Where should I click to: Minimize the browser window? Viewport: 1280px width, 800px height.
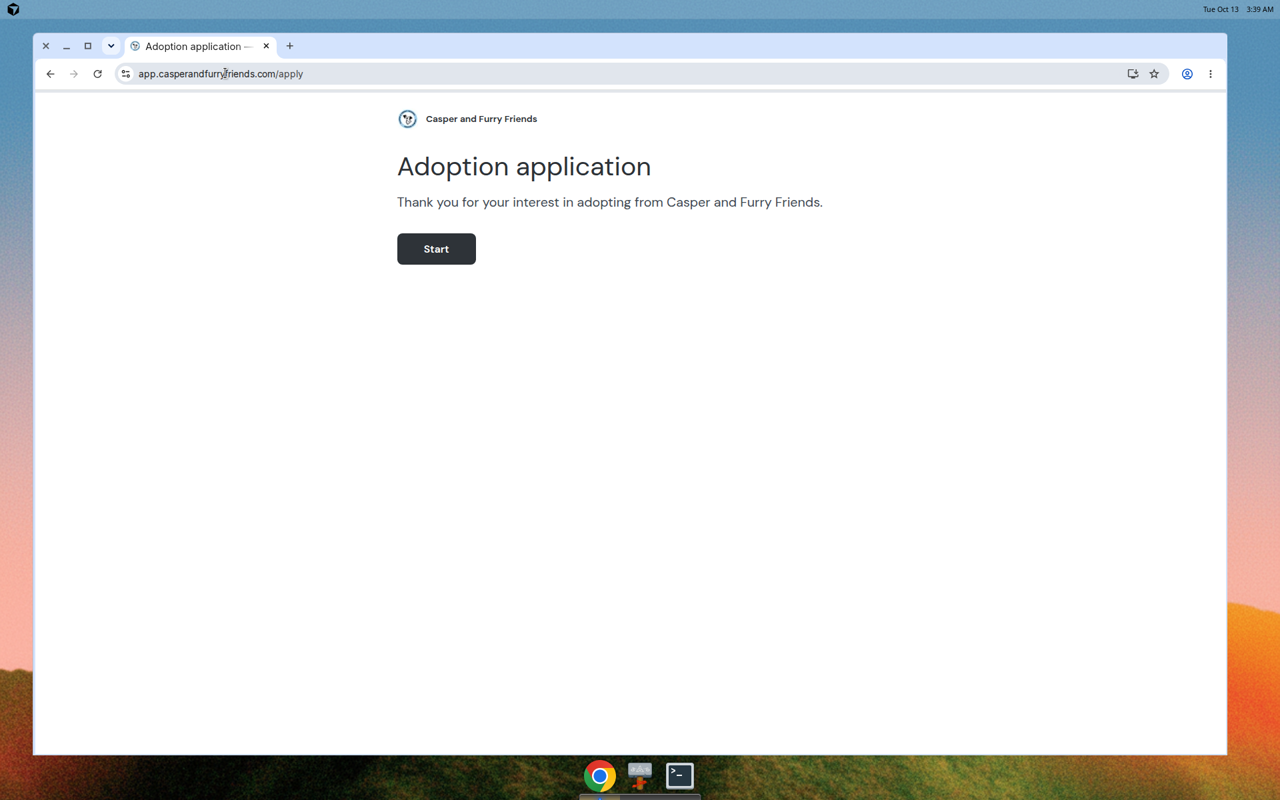(66, 46)
